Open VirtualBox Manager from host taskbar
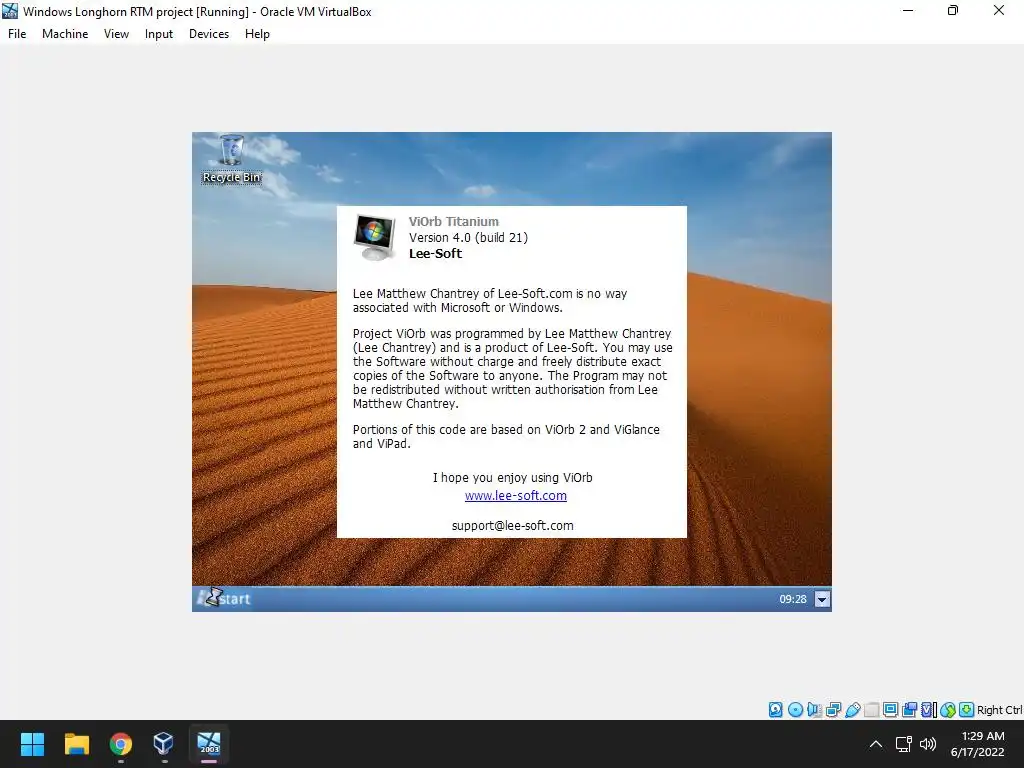The image size is (1024, 768). point(164,744)
